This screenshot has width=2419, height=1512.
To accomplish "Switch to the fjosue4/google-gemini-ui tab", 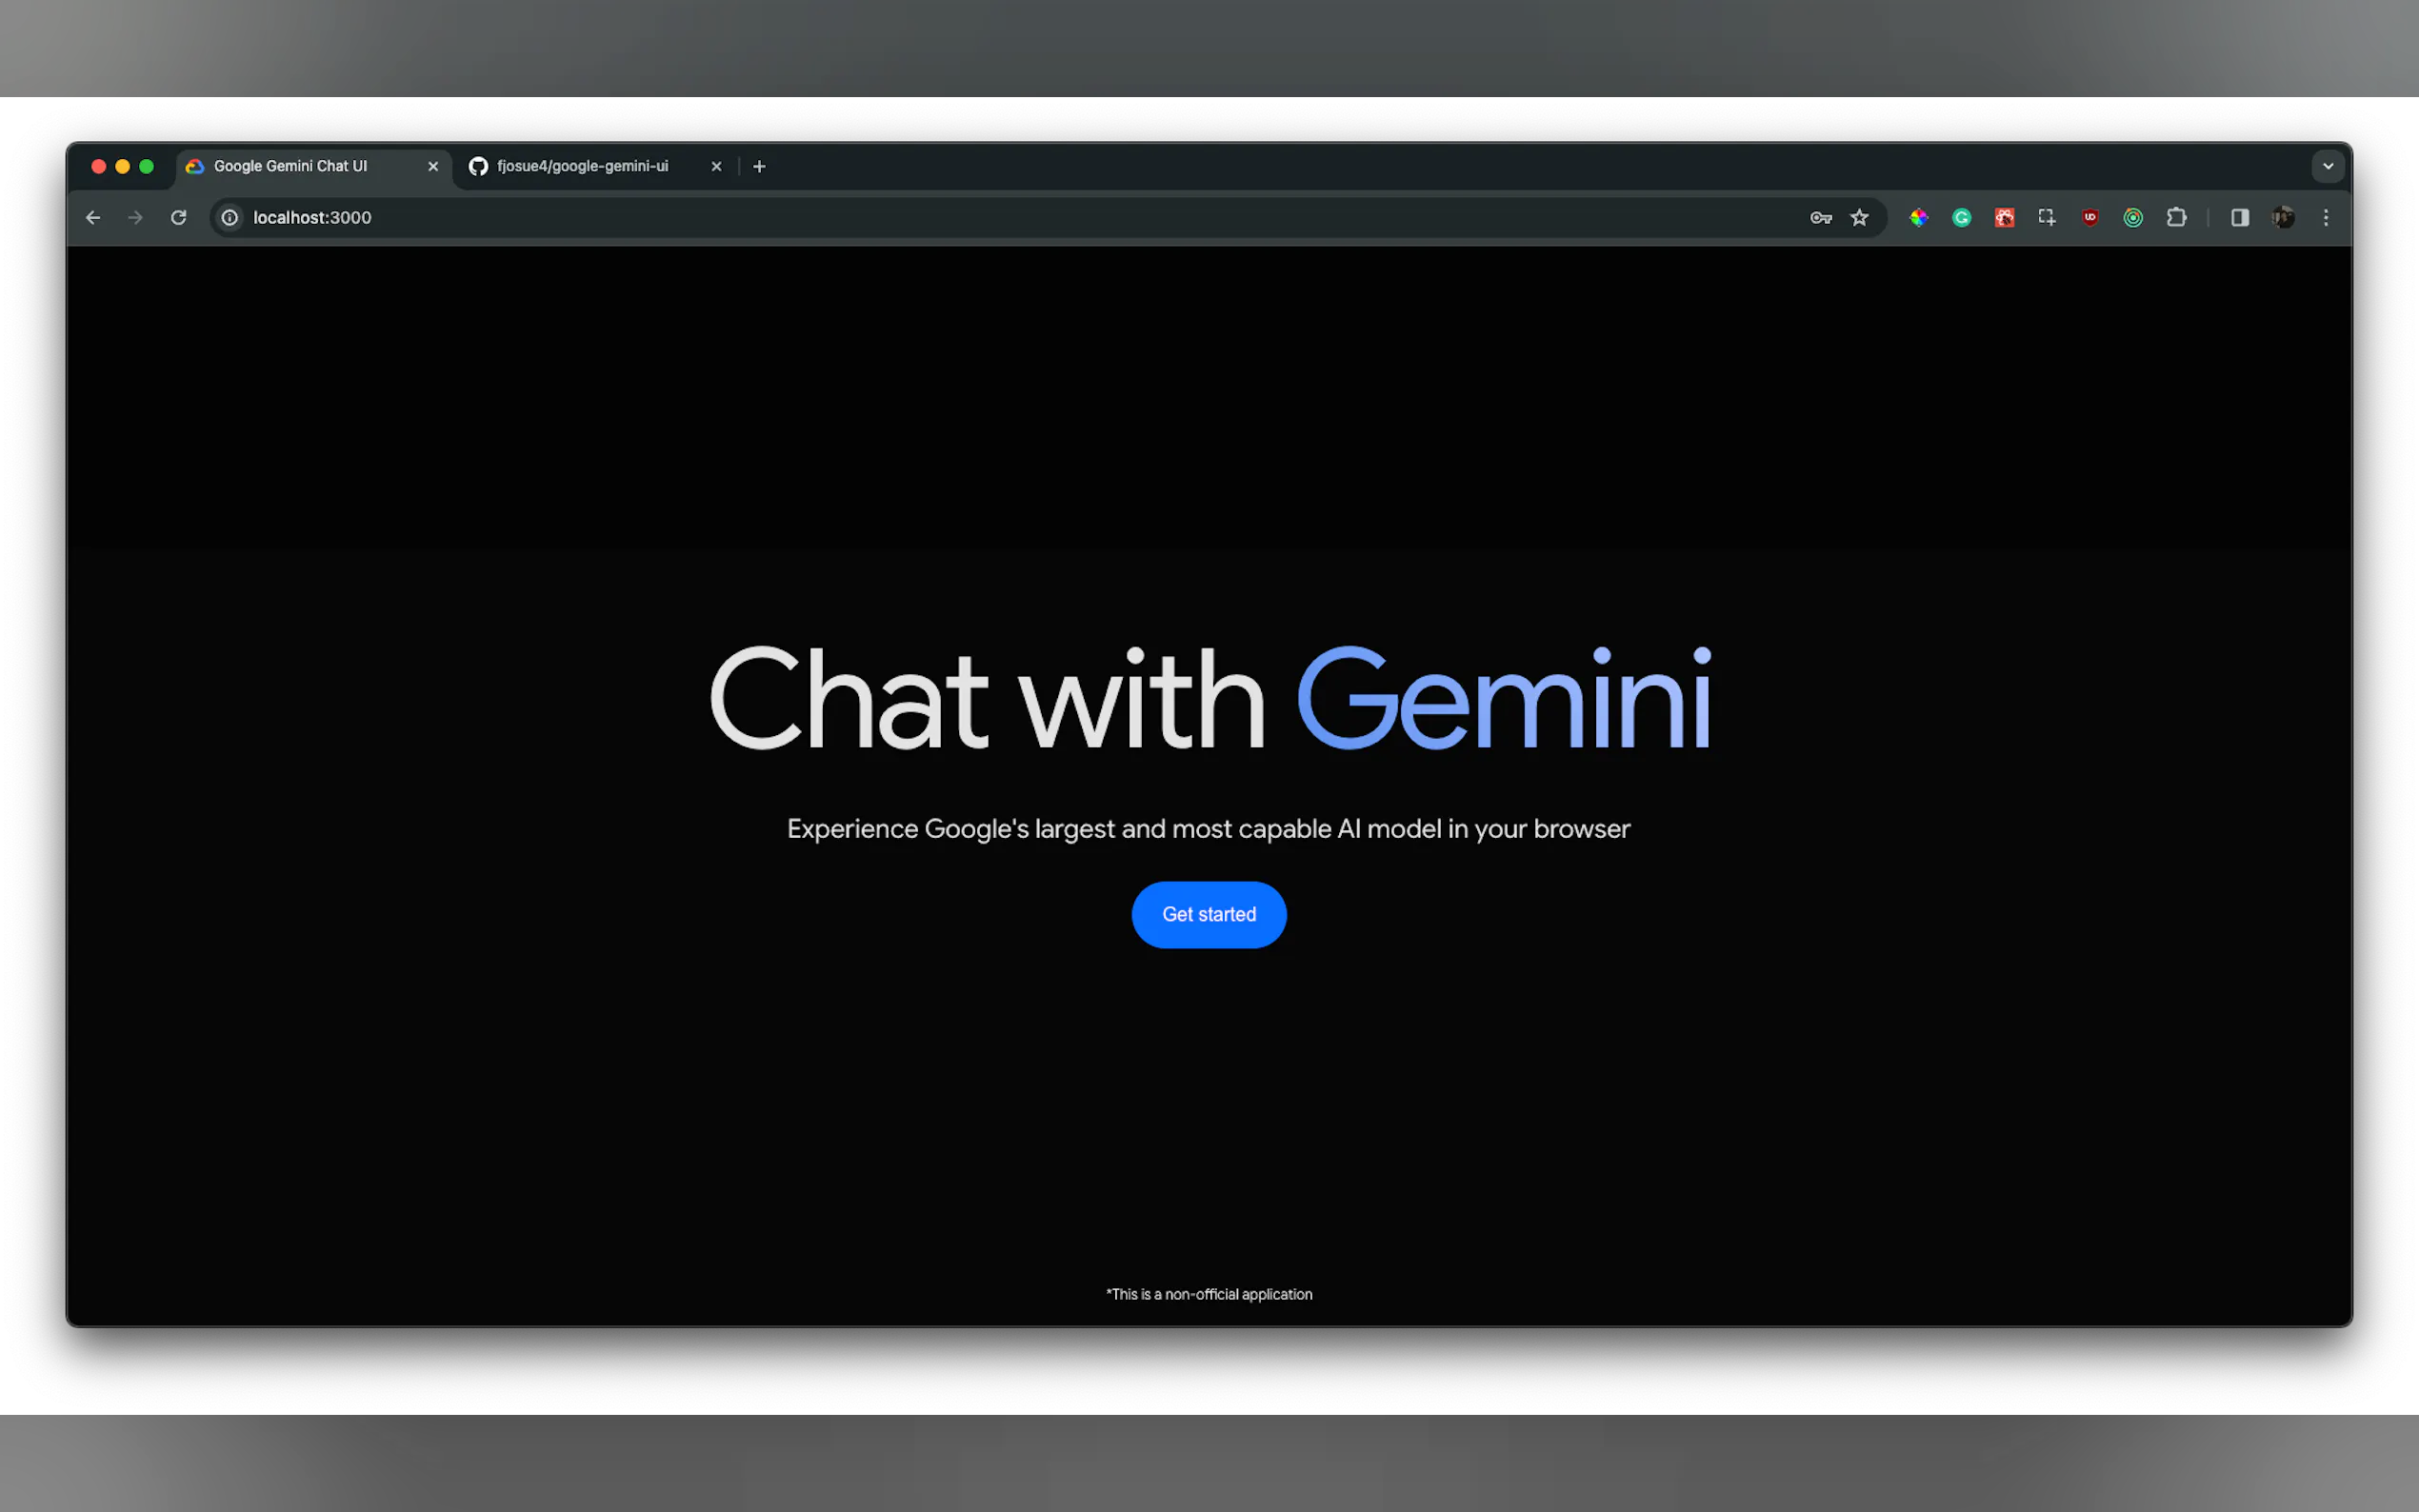I will point(583,166).
